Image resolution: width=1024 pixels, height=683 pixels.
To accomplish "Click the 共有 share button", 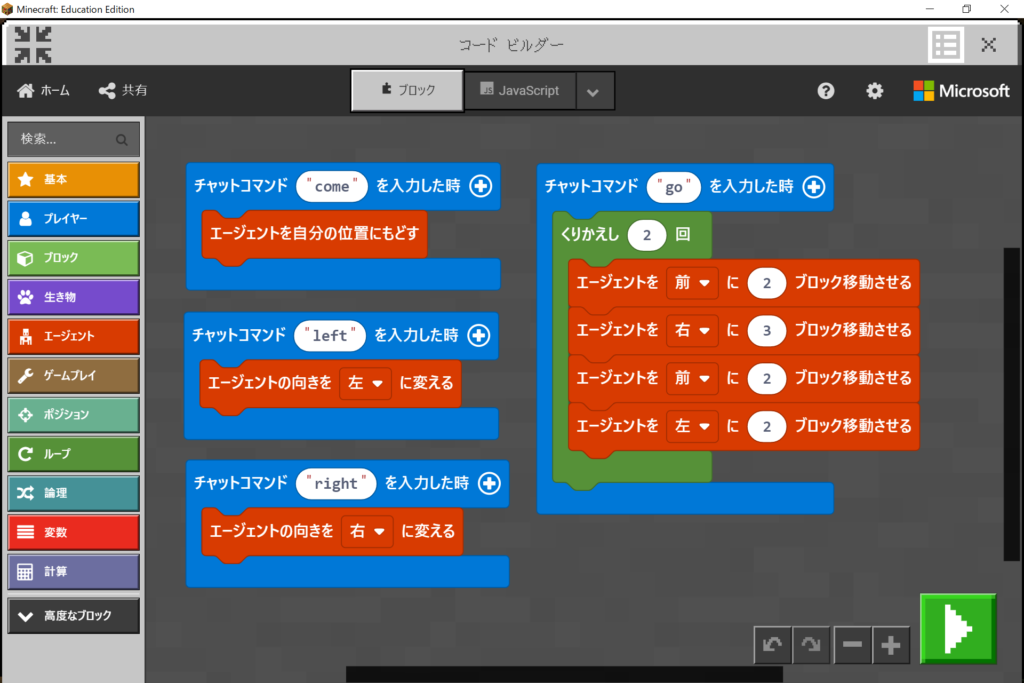I will pos(123,91).
